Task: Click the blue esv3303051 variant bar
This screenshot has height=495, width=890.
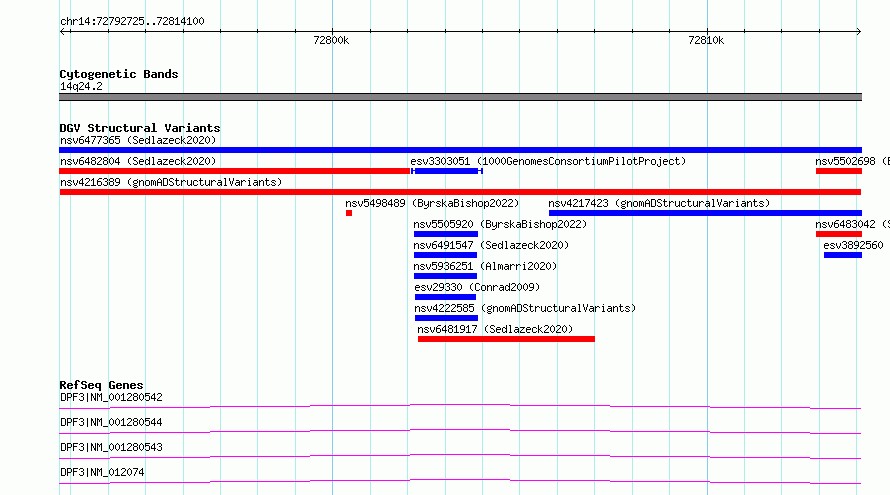Action: pyautogui.click(x=447, y=171)
